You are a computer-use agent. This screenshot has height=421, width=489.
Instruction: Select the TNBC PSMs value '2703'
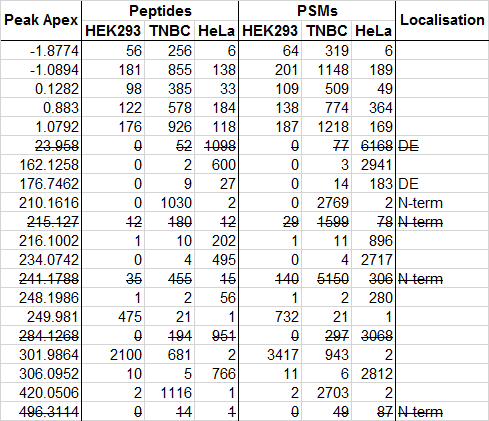click(327, 393)
